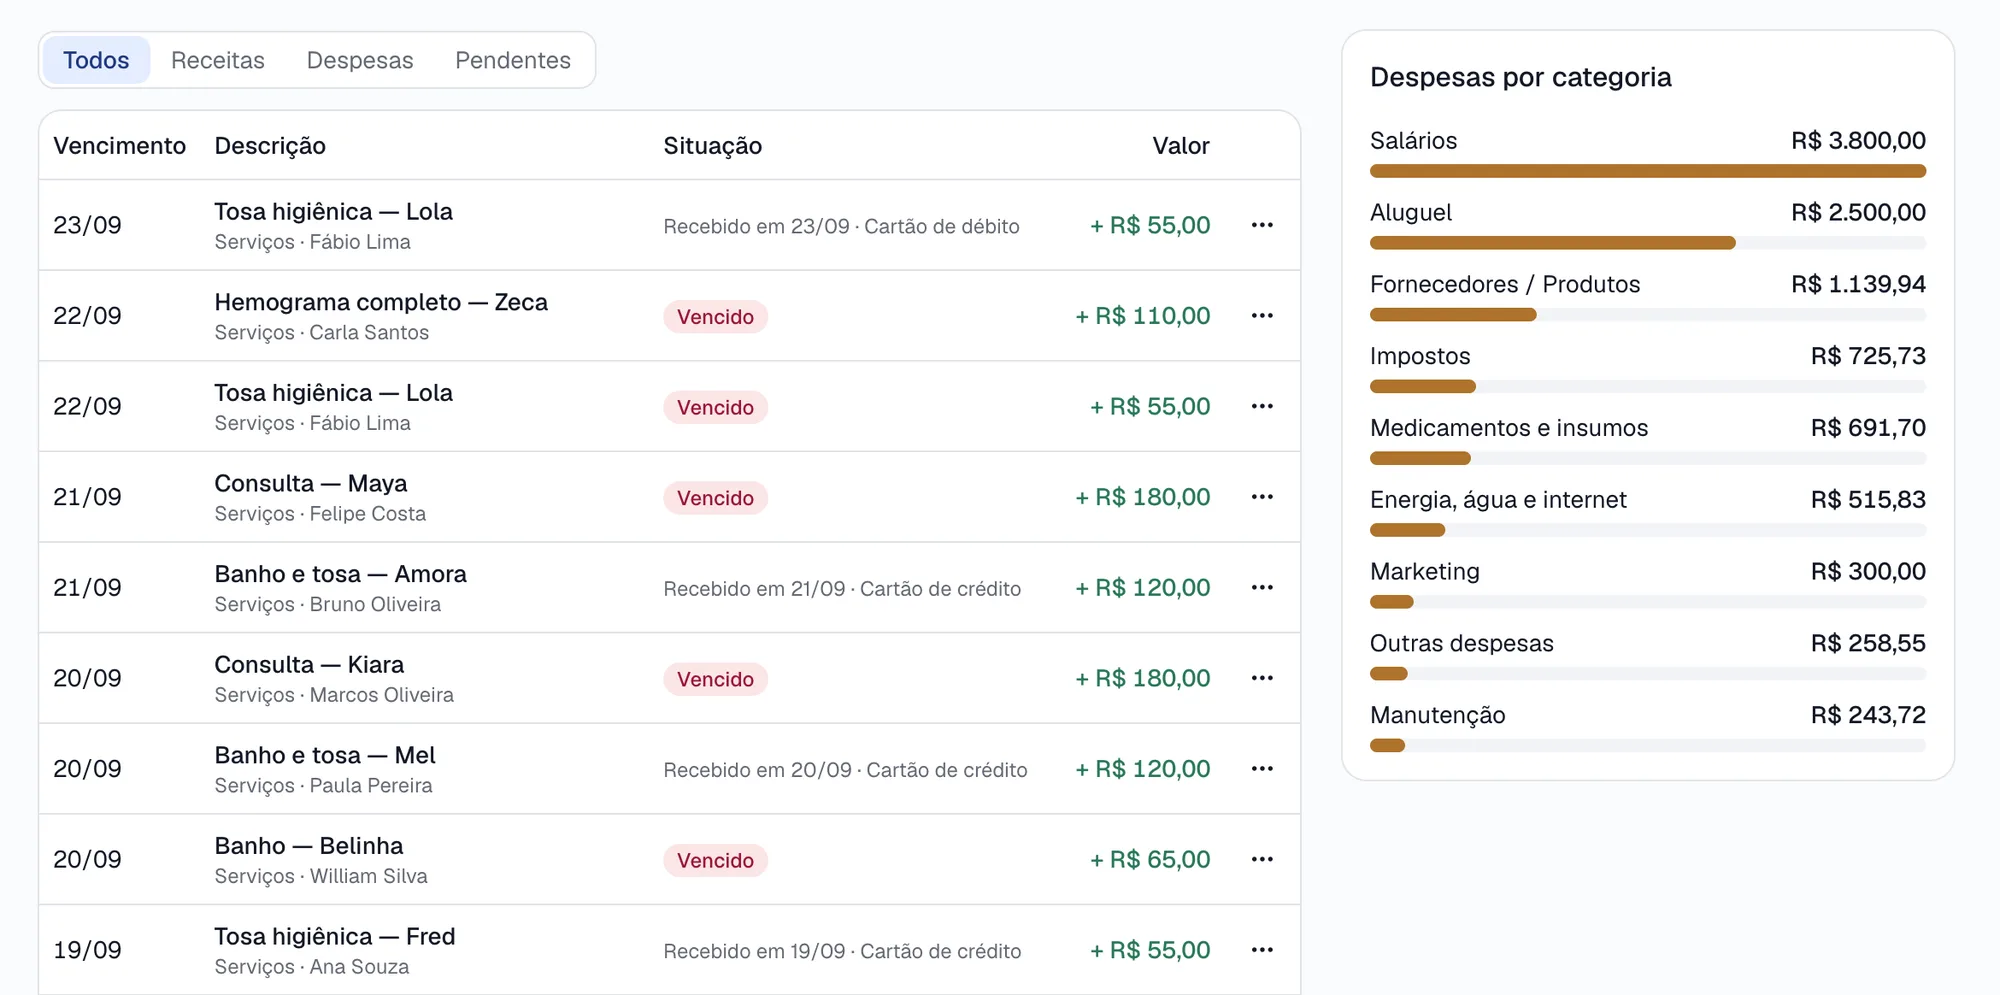The width and height of the screenshot is (2000, 995).
Task: Click the Marketing progress bar
Action: 1648,602
